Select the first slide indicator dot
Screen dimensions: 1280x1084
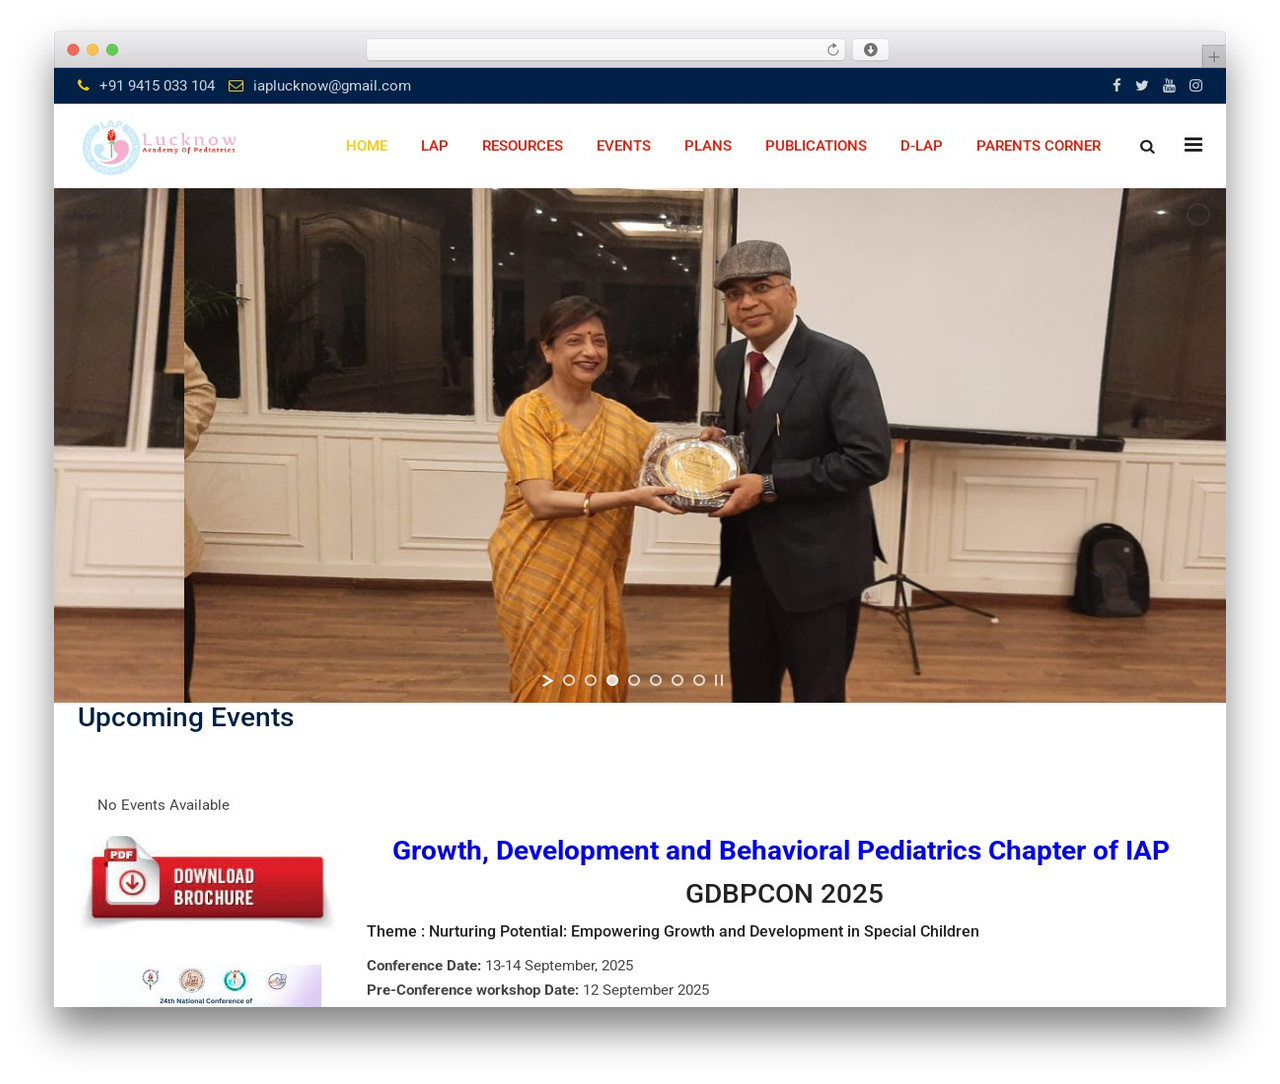(x=569, y=680)
